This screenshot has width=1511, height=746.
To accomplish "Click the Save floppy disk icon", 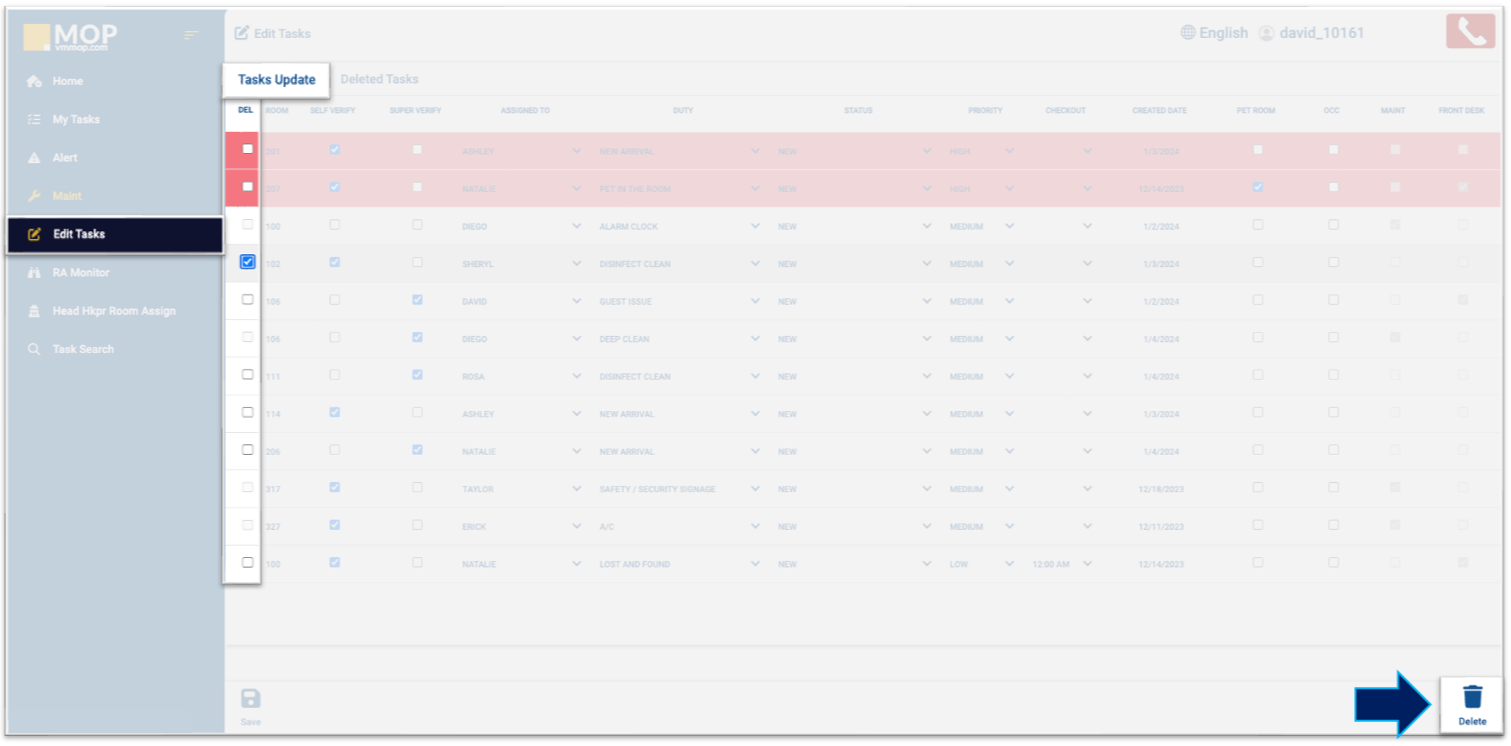I will coord(251,699).
